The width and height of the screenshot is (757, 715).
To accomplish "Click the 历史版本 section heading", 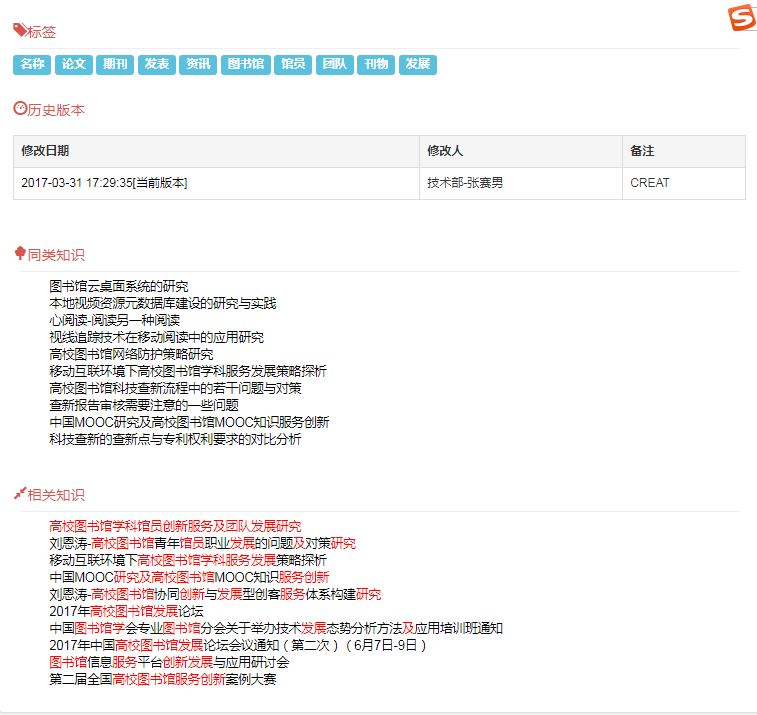I will [x=56, y=110].
